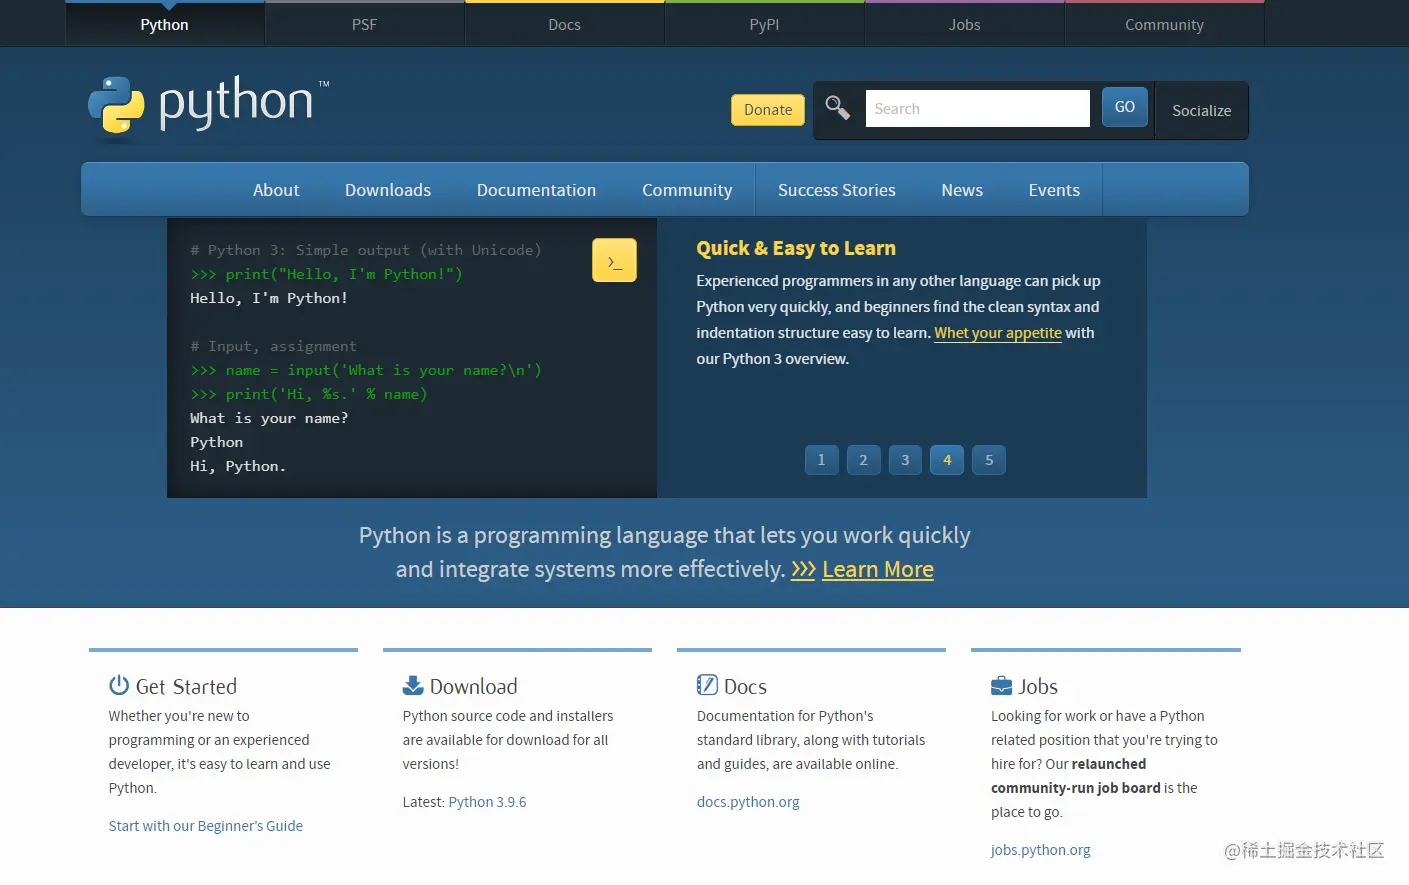Image resolution: width=1409 pixels, height=885 pixels.
Task: Open the Docs top tab
Action: (x=565, y=24)
